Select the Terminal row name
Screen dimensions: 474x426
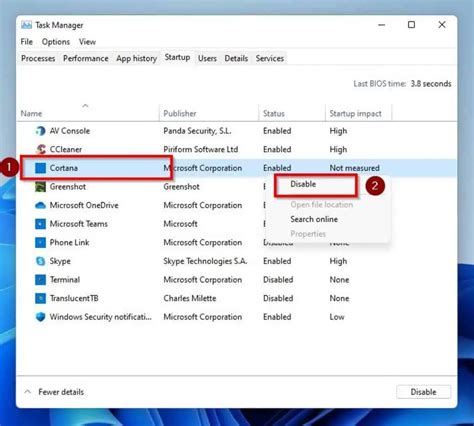coord(65,280)
